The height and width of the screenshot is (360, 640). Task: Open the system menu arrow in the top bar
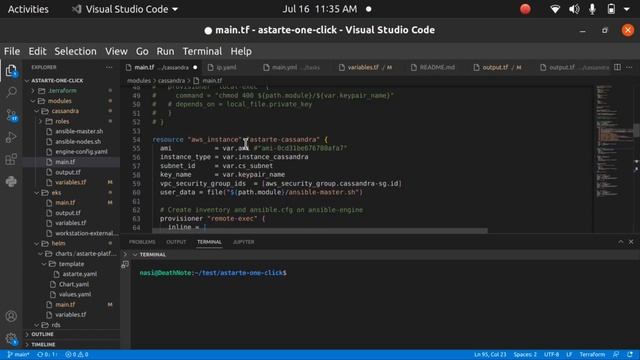point(627,9)
